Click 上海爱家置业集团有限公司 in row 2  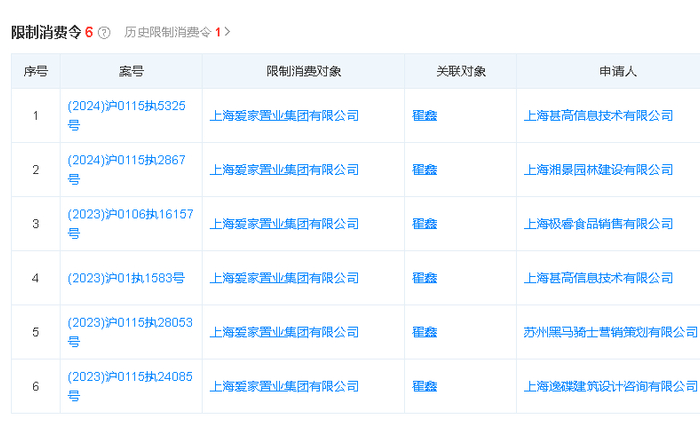coord(284,170)
